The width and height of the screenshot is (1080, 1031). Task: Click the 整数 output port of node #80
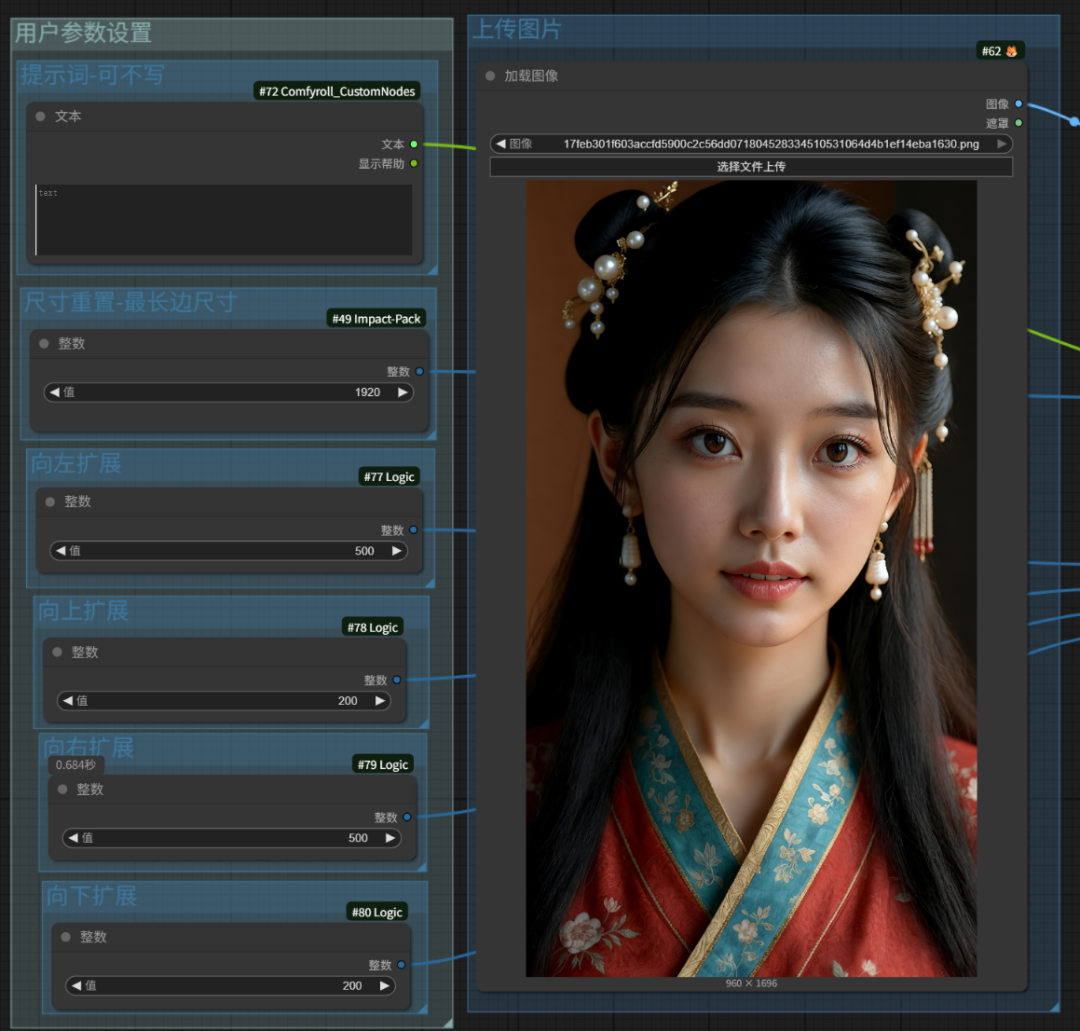pyautogui.click(x=401, y=965)
